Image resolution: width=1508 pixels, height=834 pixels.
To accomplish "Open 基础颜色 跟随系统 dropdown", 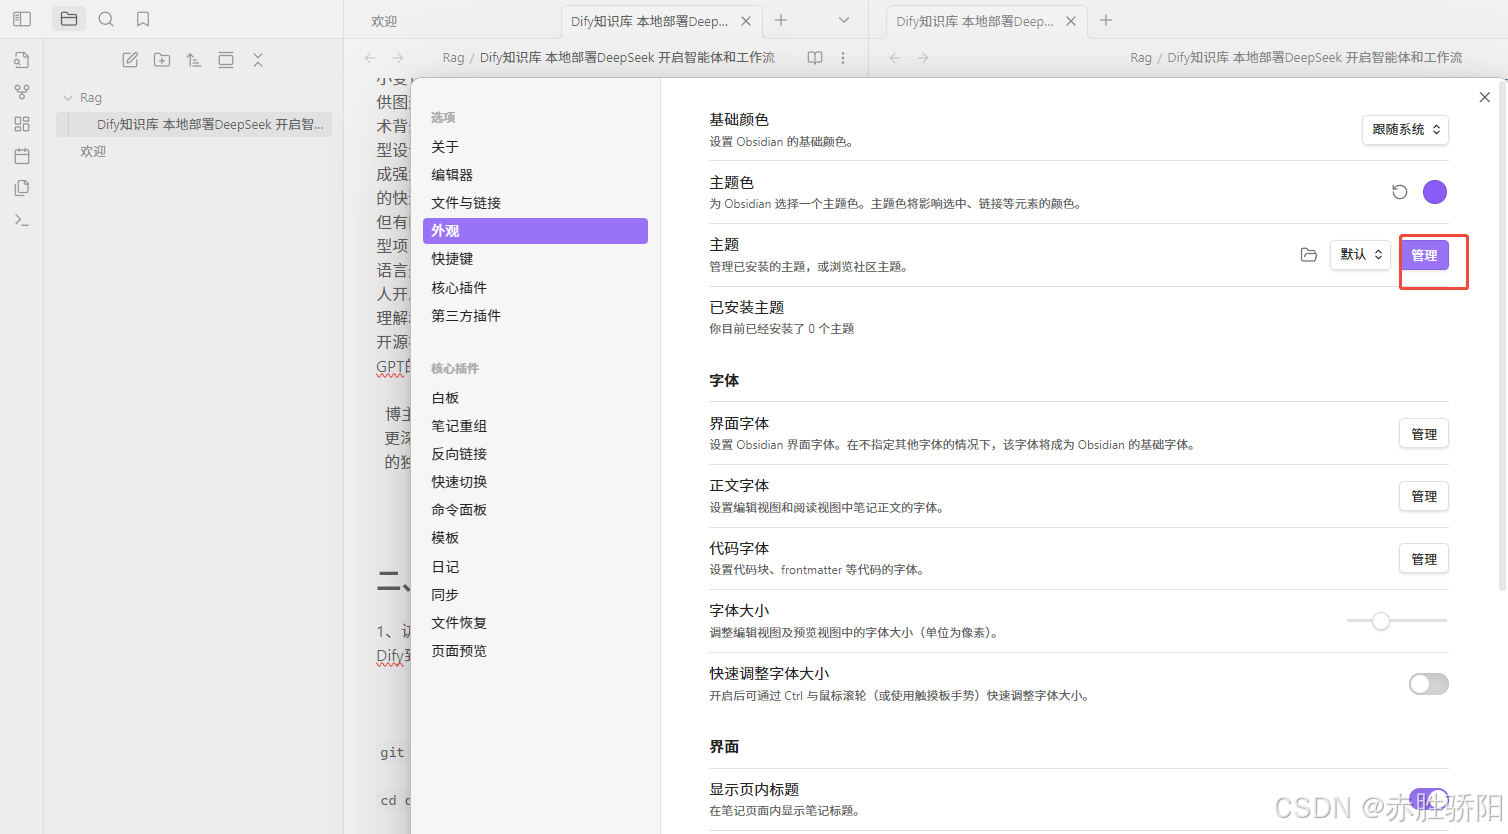I will pos(1405,130).
